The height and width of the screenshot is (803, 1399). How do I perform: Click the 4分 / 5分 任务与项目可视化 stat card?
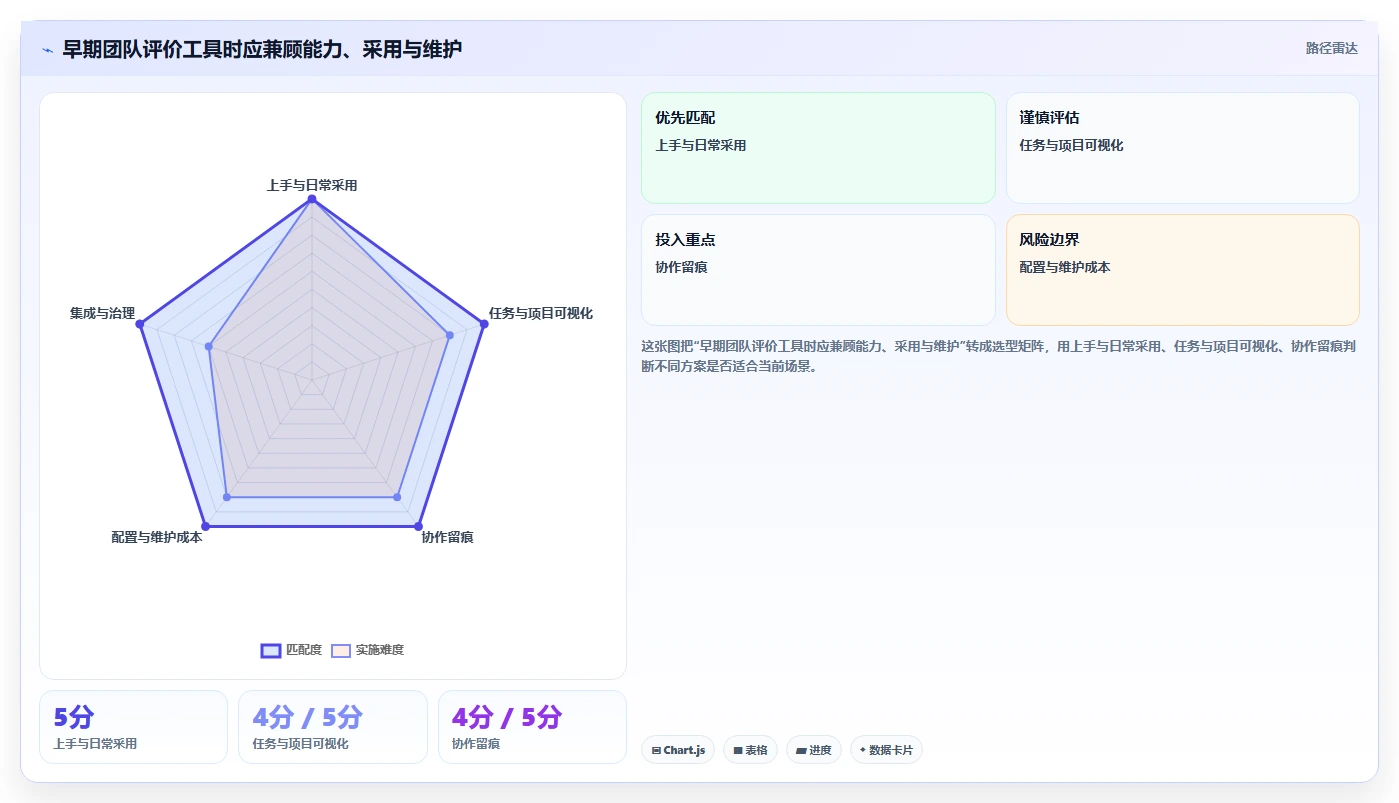[333, 727]
